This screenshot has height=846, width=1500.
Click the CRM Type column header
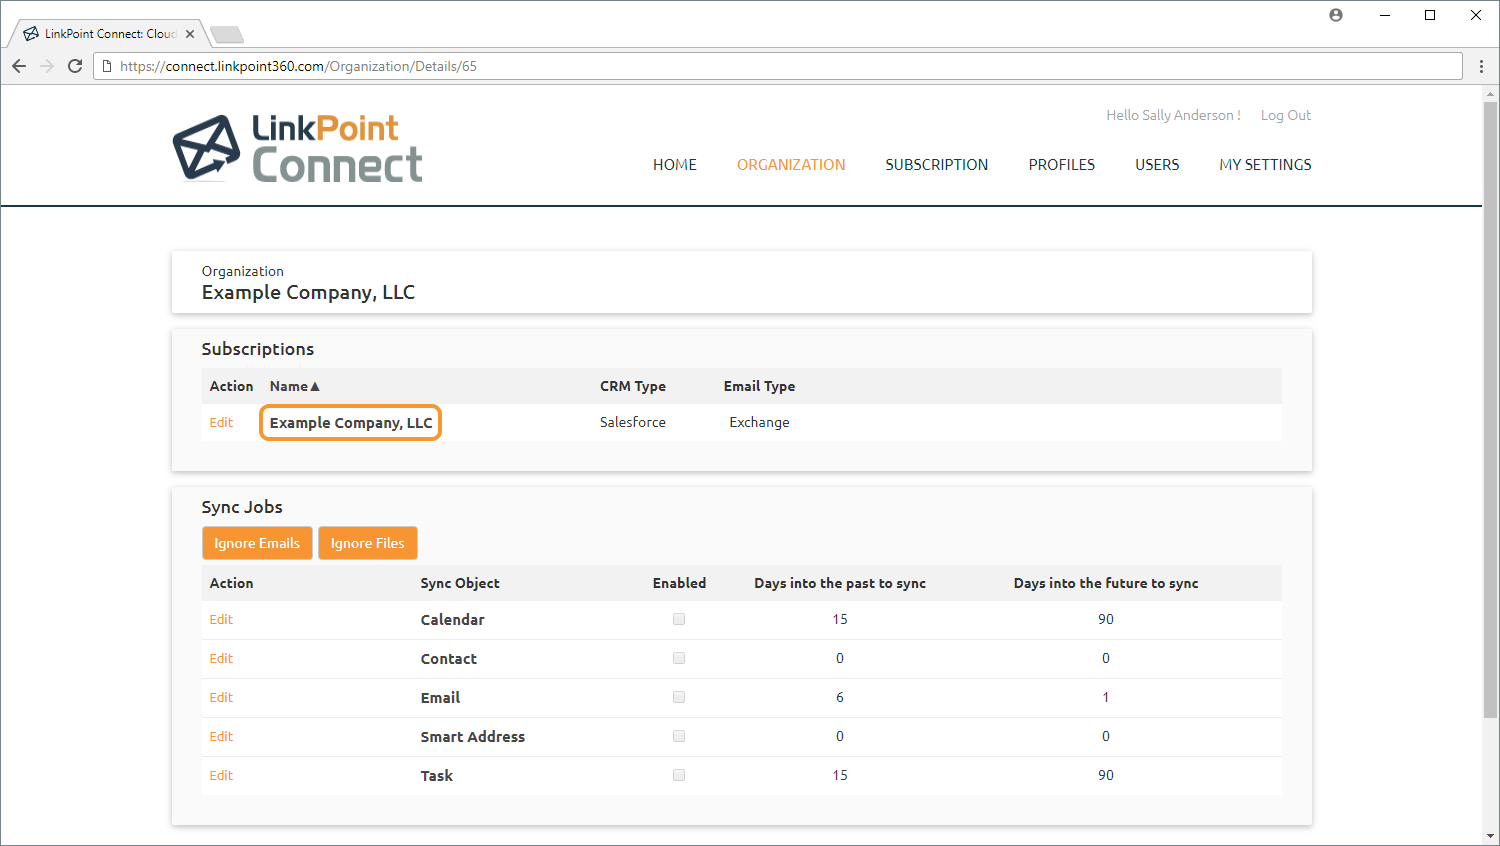point(633,386)
